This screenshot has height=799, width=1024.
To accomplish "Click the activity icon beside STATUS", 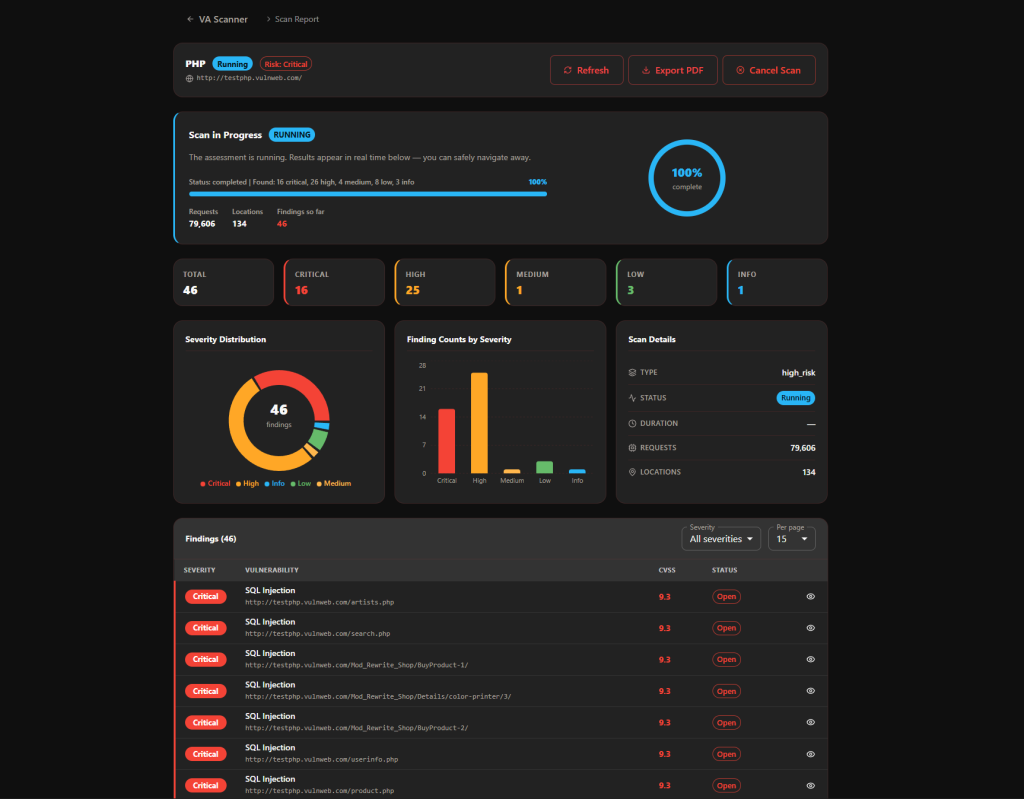I will [632, 398].
